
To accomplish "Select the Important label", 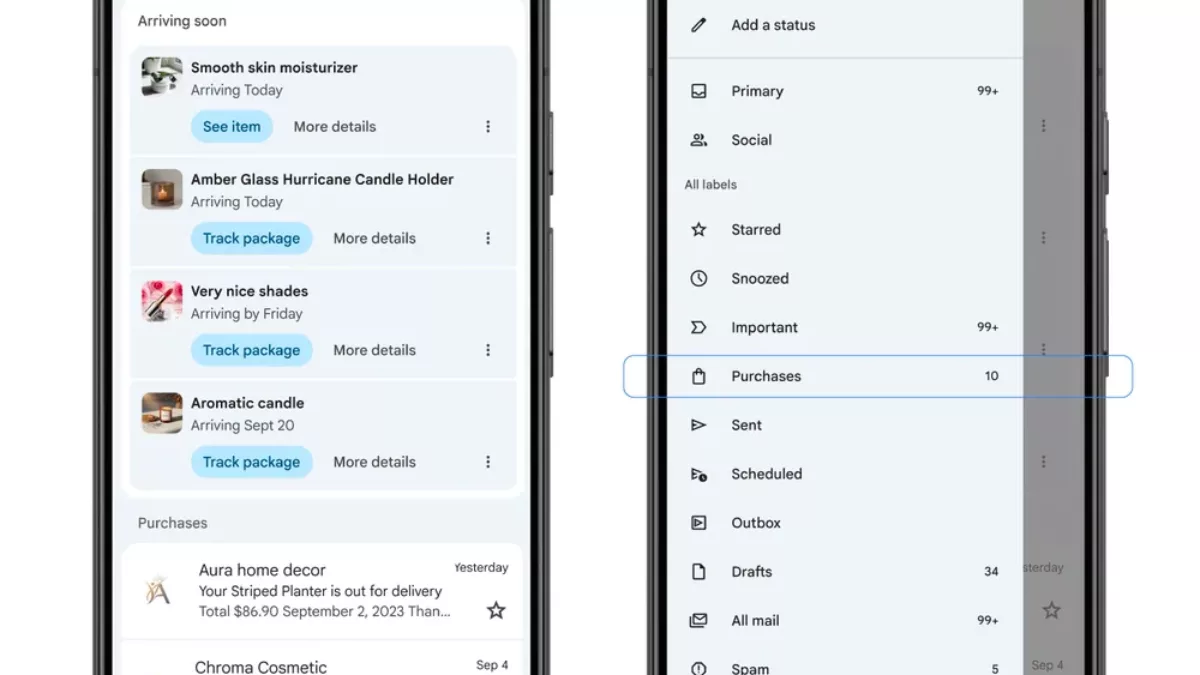I will pyautogui.click(x=764, y=328).
